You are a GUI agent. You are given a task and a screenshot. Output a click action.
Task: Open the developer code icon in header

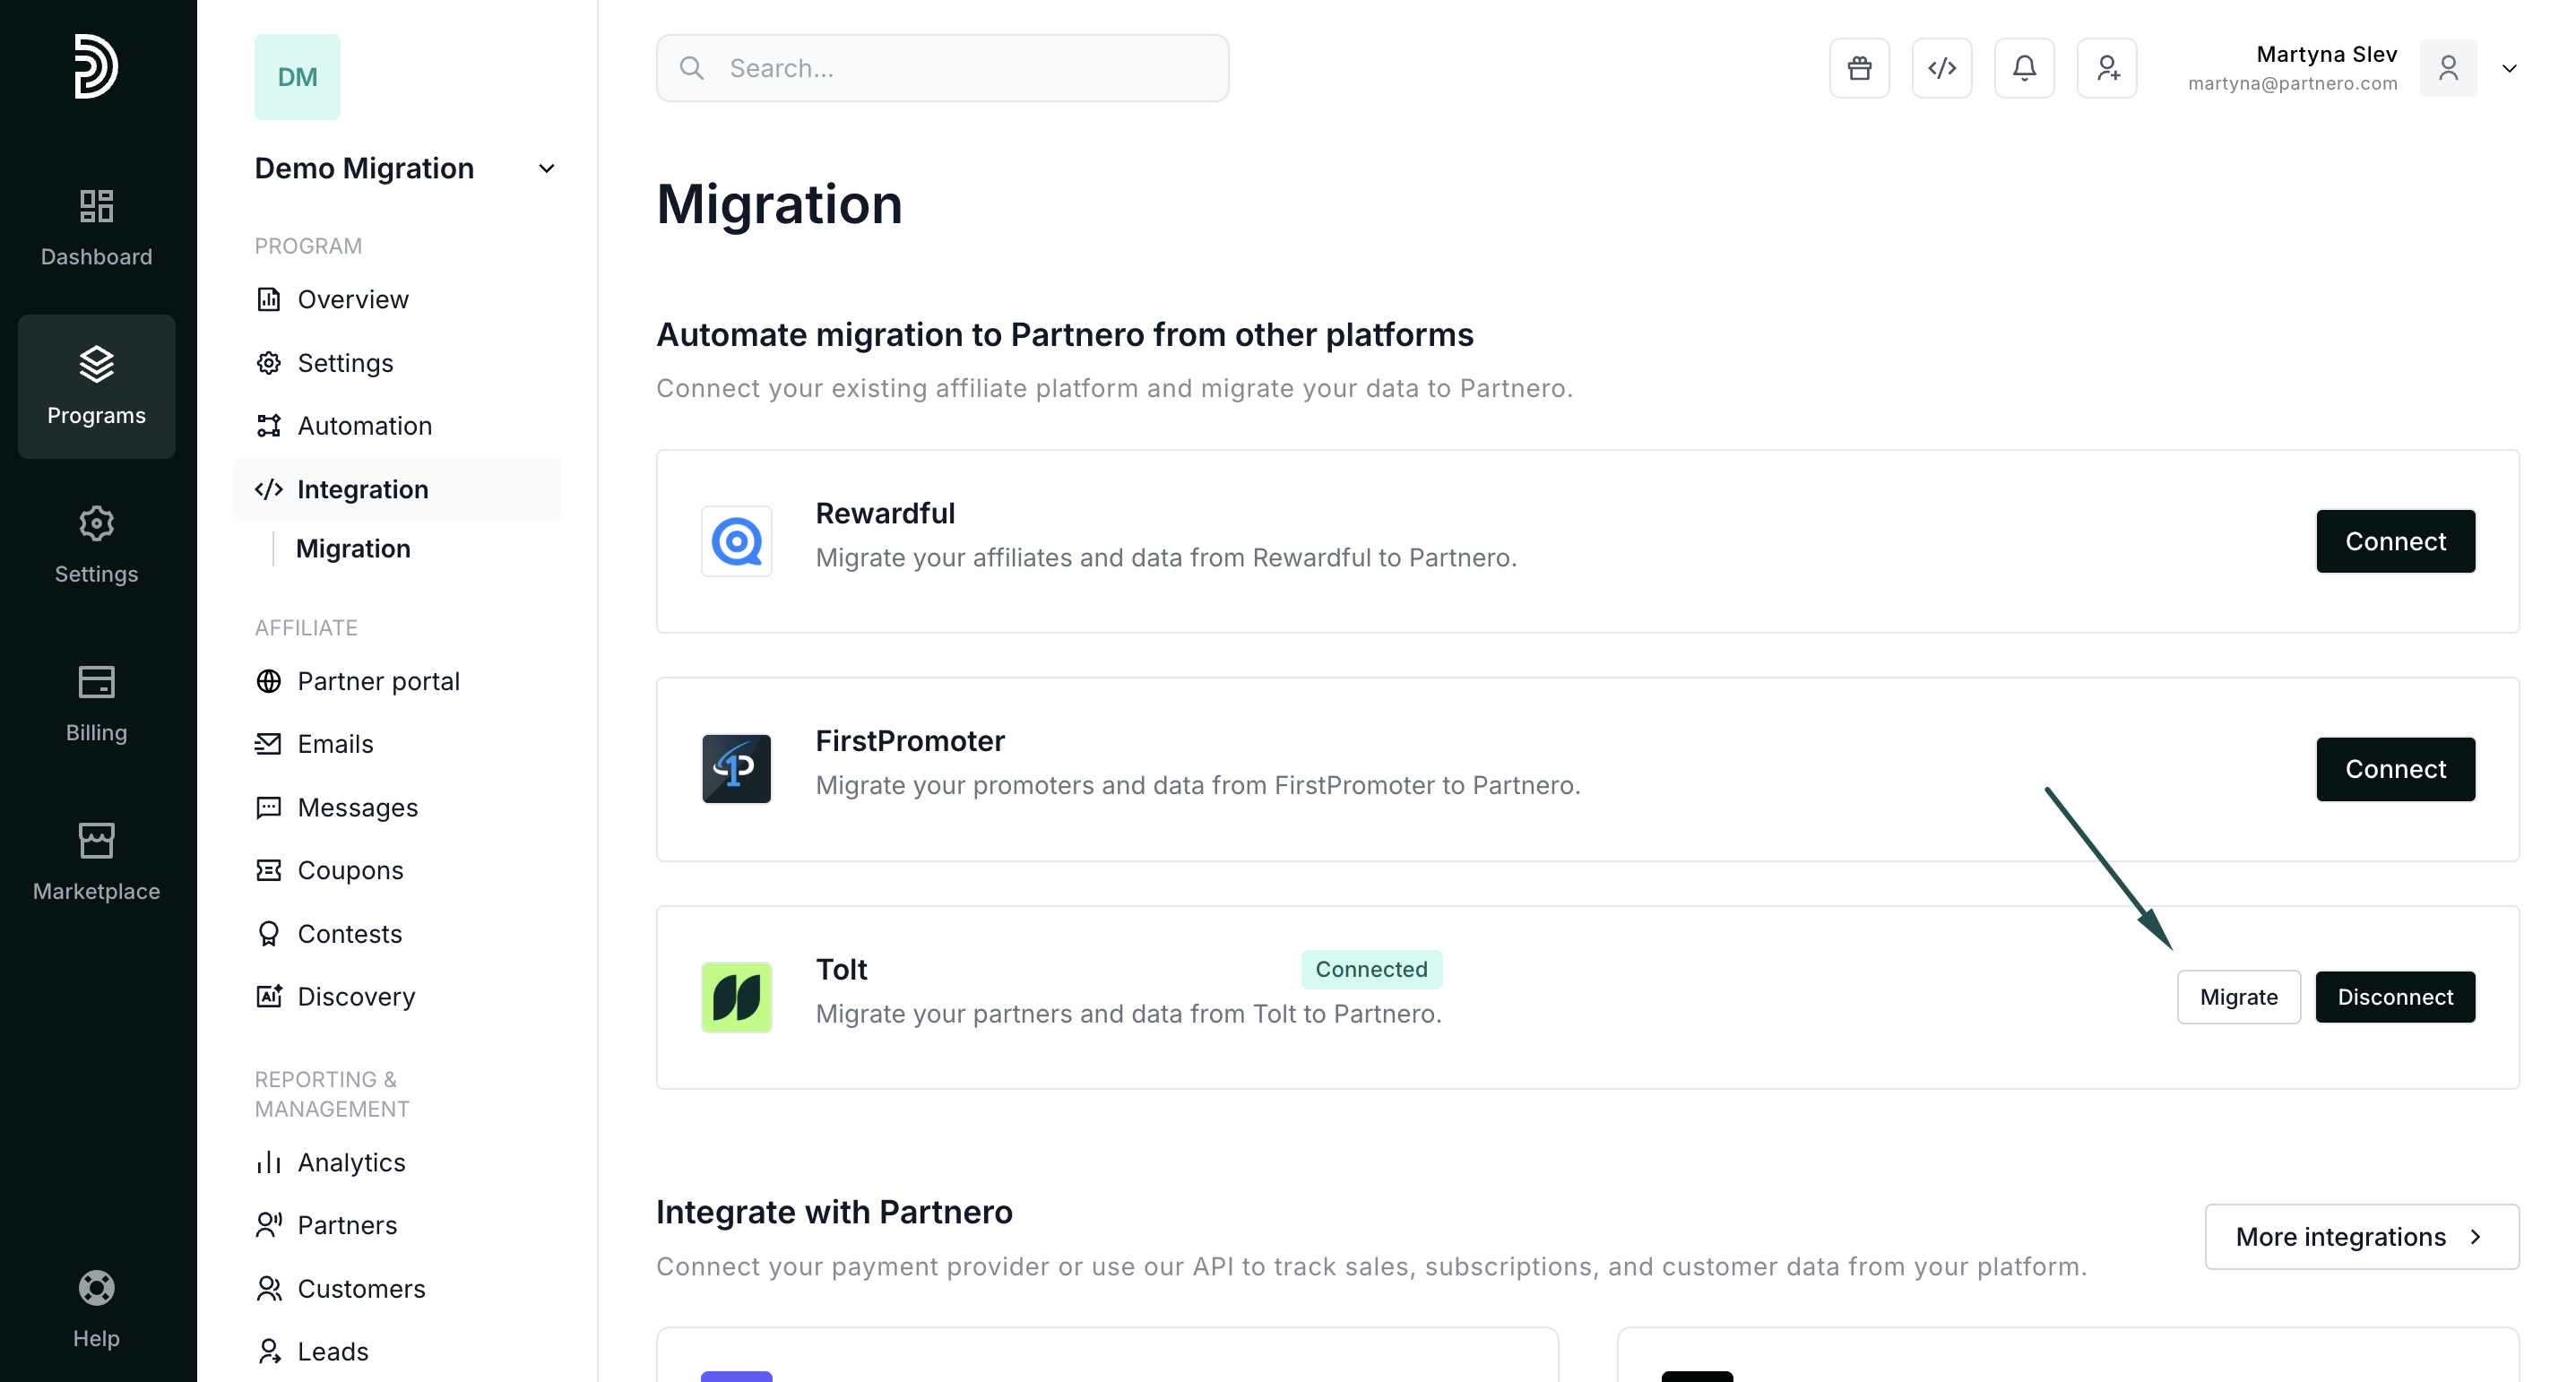(1941, 68)
